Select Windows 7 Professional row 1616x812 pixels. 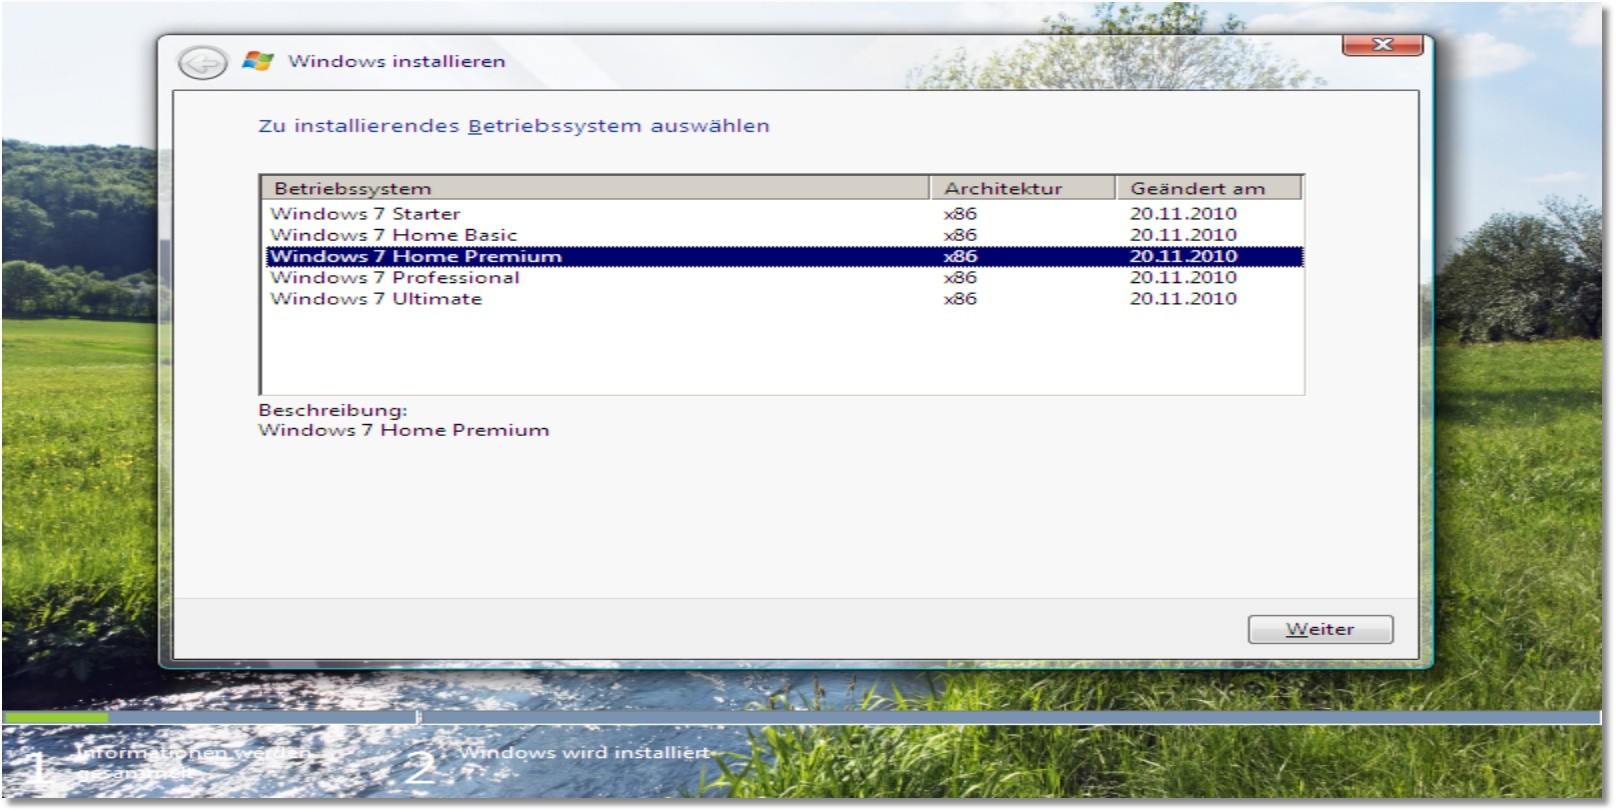pyautogui.click(x=784, y=278)
